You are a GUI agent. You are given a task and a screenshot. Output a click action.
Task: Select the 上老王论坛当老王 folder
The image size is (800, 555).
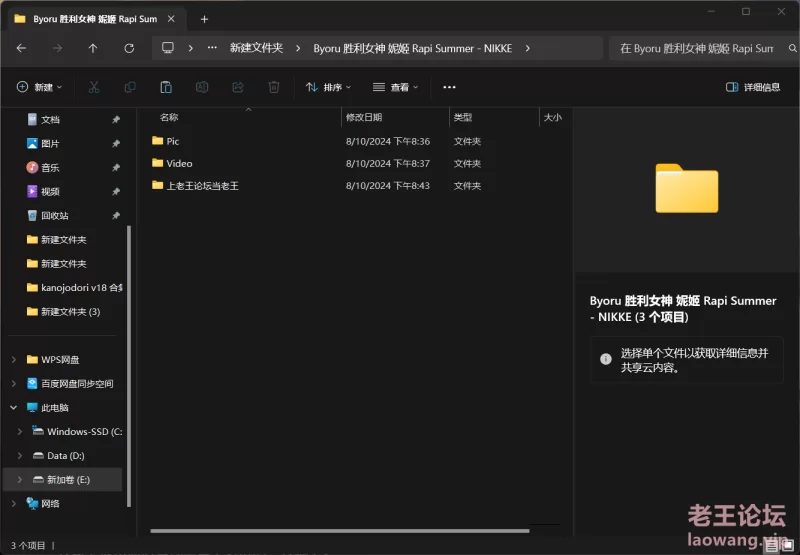[x=195, y=186]
